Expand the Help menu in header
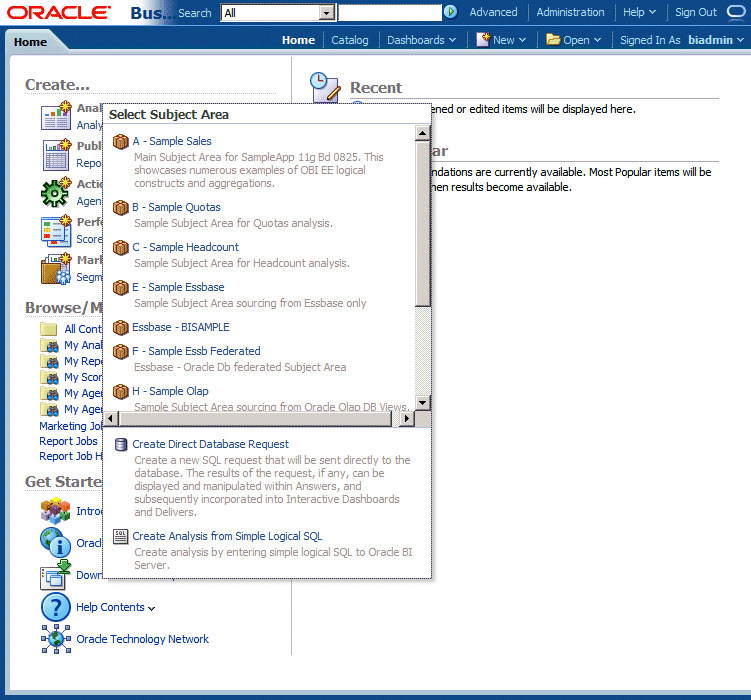The image size is (751, 700). tap(639, 12)
